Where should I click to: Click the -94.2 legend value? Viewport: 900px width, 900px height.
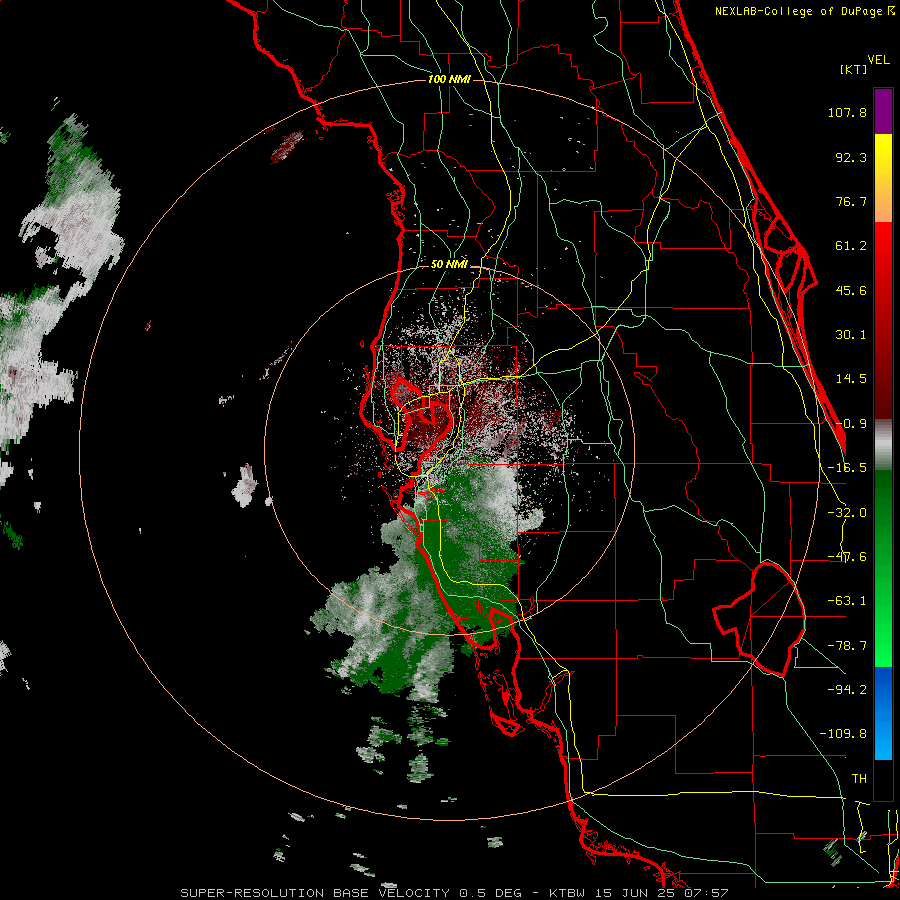(847, 690)
